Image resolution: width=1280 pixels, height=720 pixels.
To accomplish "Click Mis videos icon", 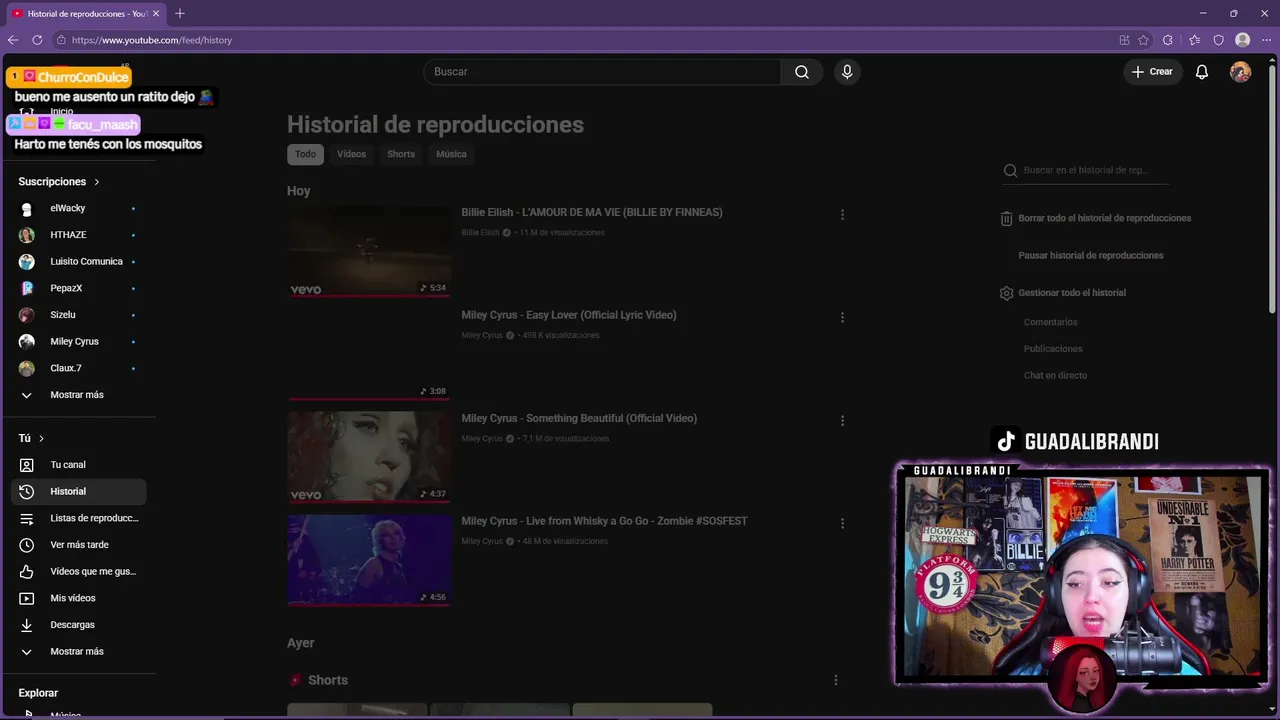I will coord(27,598).
